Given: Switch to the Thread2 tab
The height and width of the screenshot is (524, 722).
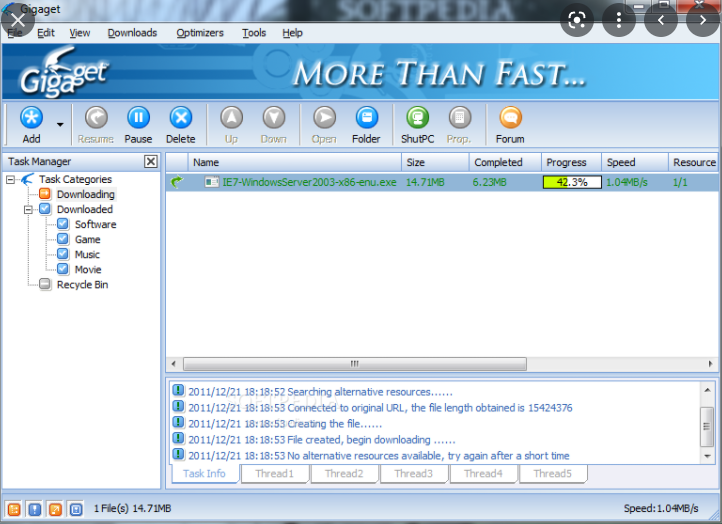Looking at the screenshot, I should (344, 473).
